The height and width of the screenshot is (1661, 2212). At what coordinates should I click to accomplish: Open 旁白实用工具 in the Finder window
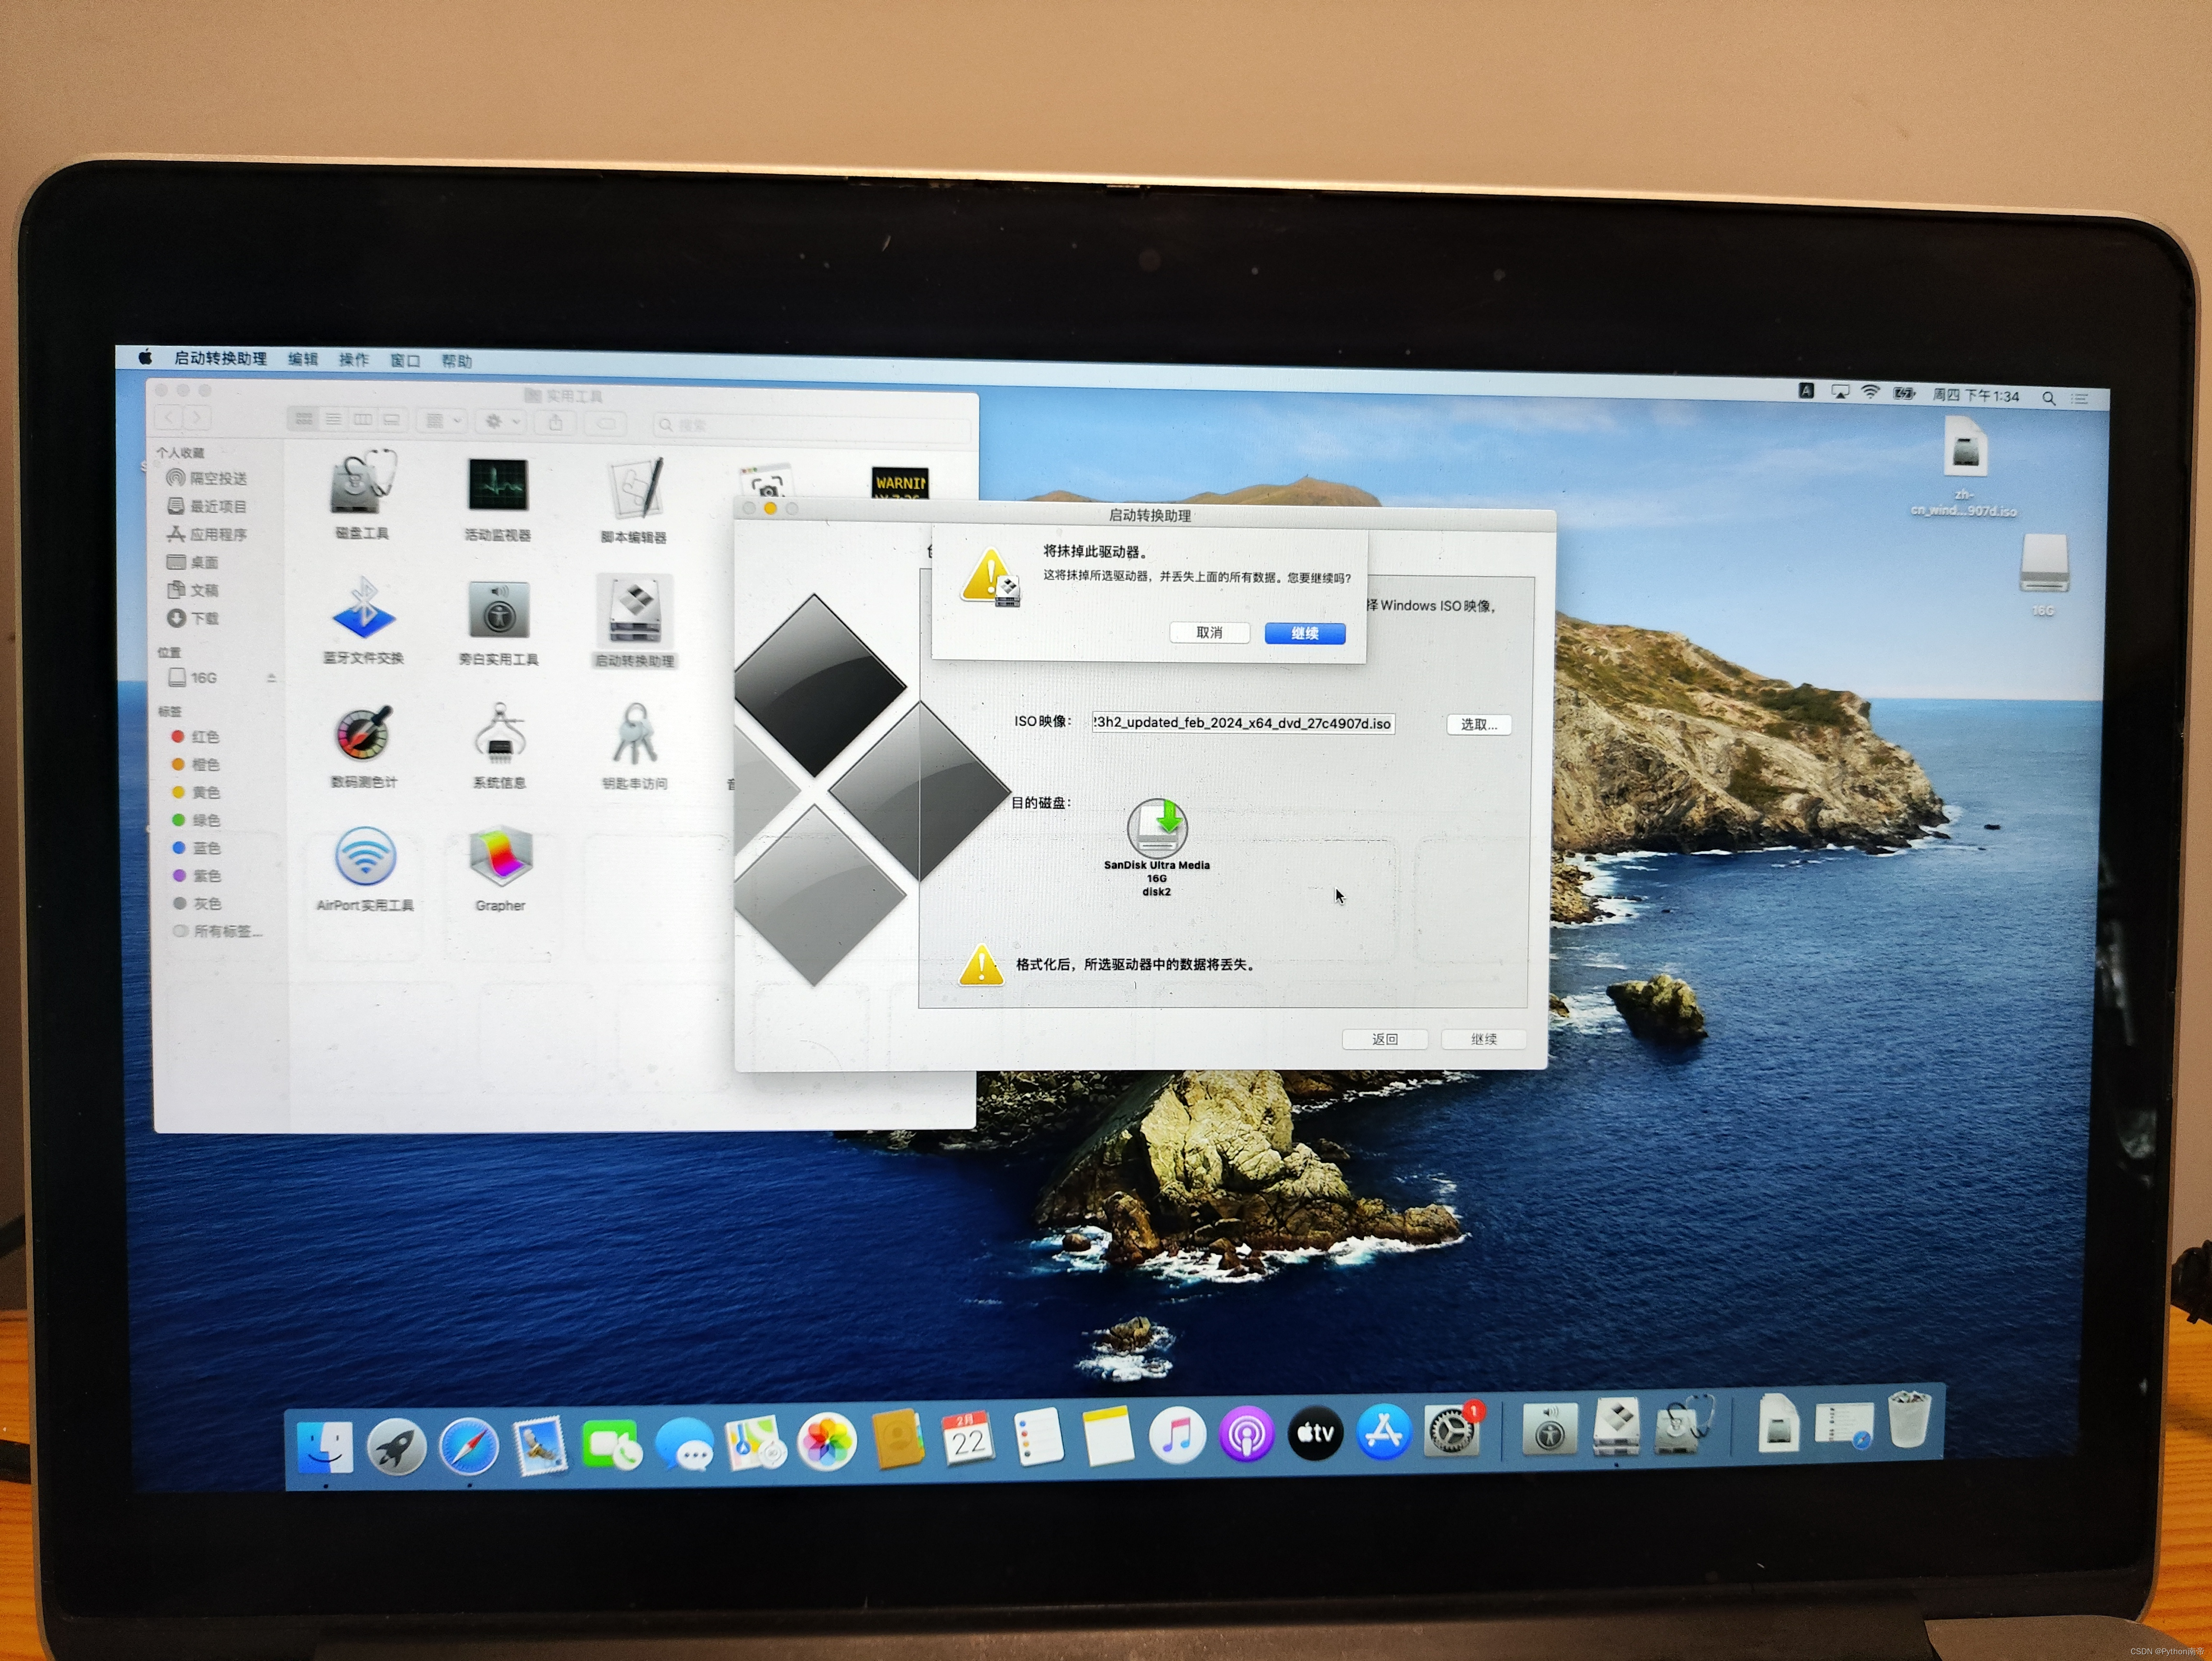(498, 623)
